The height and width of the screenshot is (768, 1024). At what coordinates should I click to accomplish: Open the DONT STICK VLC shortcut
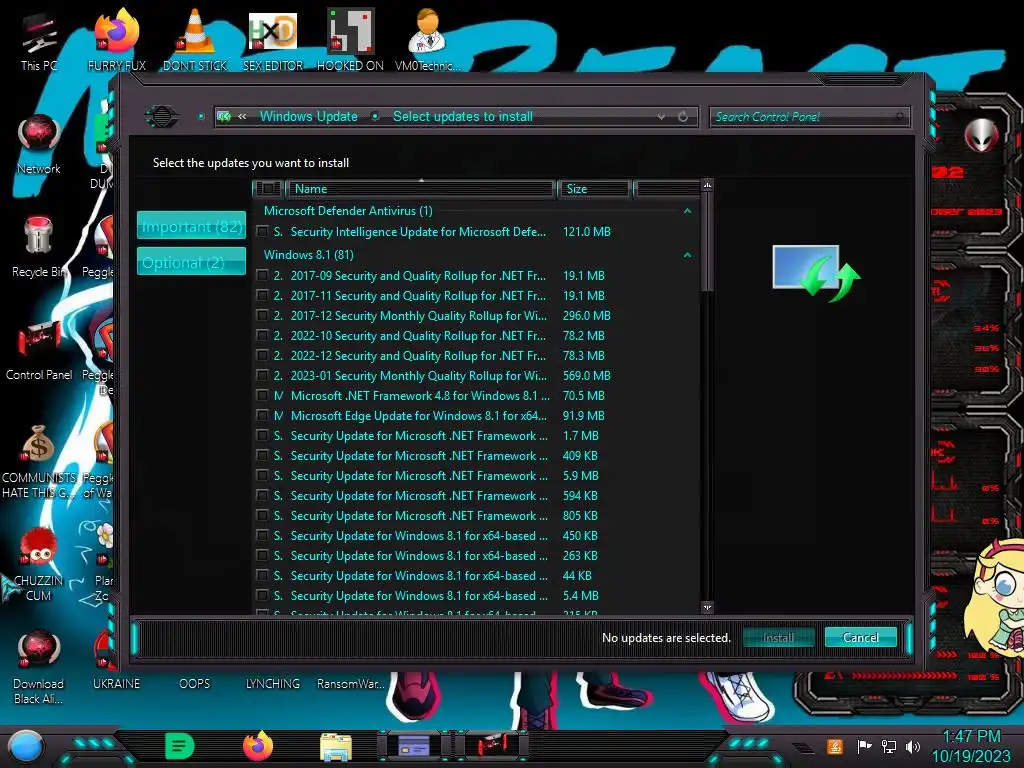tap(195, 40)
